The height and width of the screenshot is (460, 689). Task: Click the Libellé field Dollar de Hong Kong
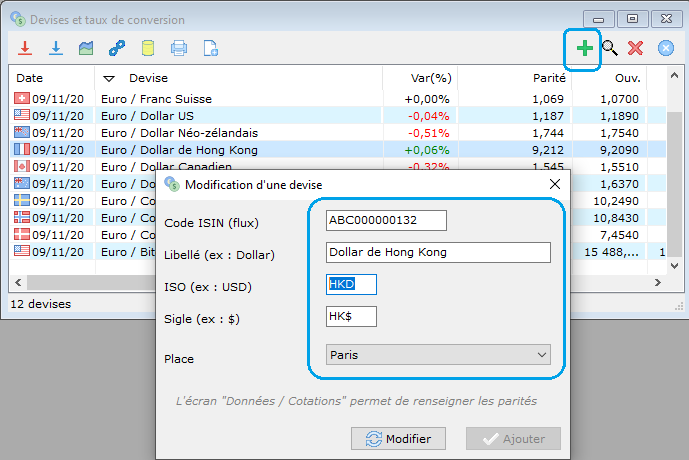[x=438, y=252]
